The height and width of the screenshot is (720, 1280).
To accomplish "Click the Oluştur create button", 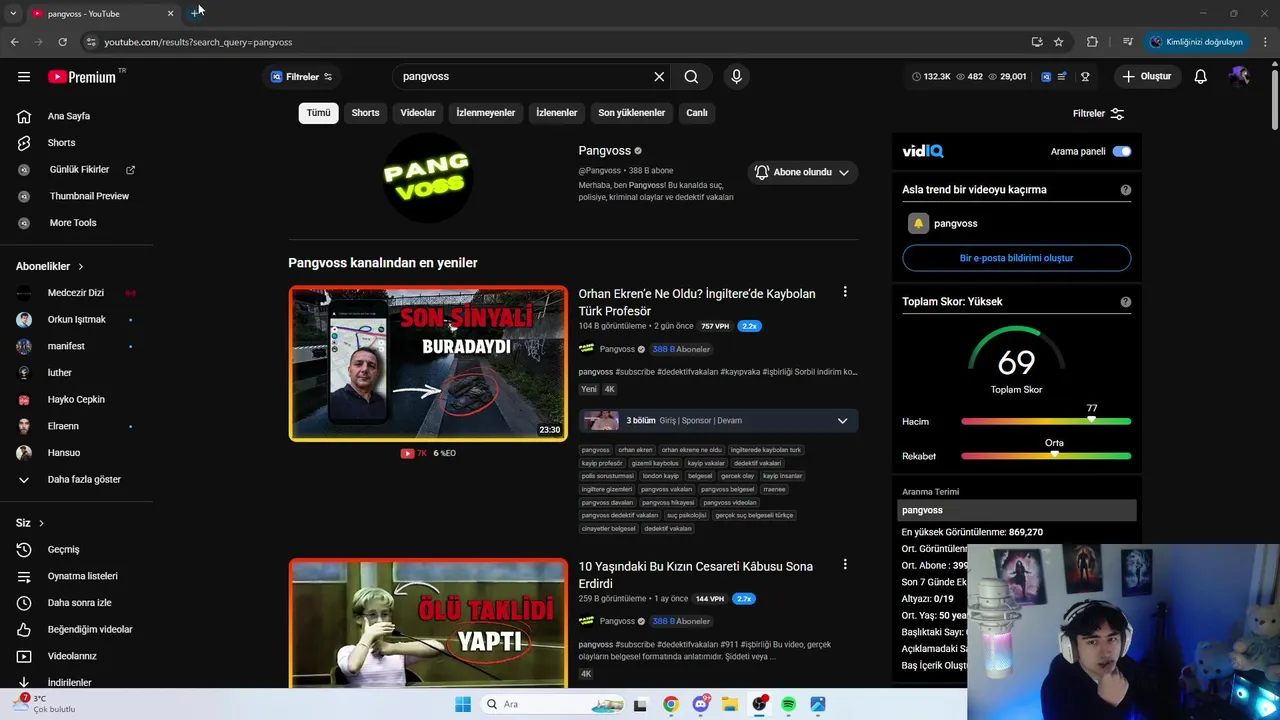I will [1147, 77].
